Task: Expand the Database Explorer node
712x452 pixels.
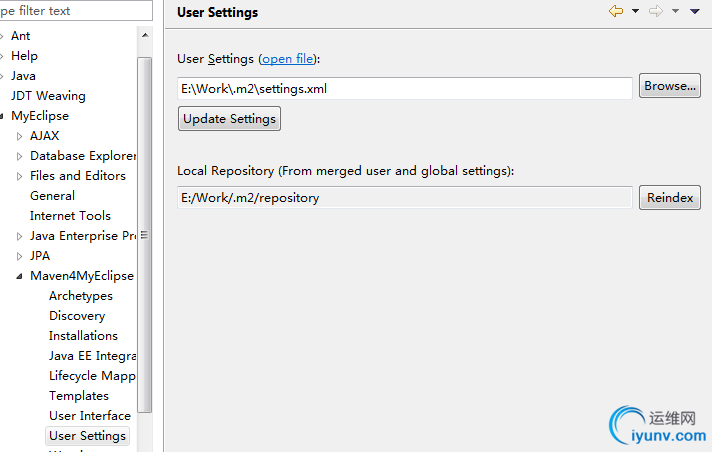Action: pyautogui.click(x=20, y=156)
